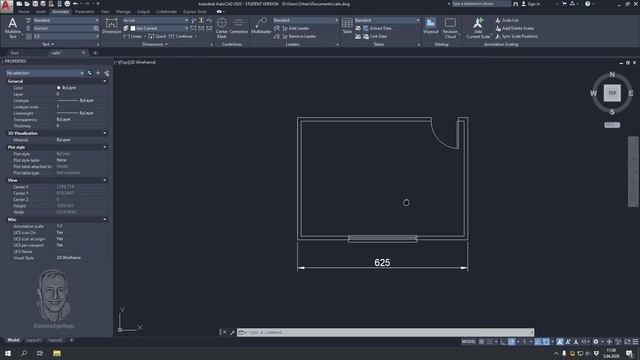Click the Linear dimension button
Screen dimensions: 640x360
(x=133, y=36)
